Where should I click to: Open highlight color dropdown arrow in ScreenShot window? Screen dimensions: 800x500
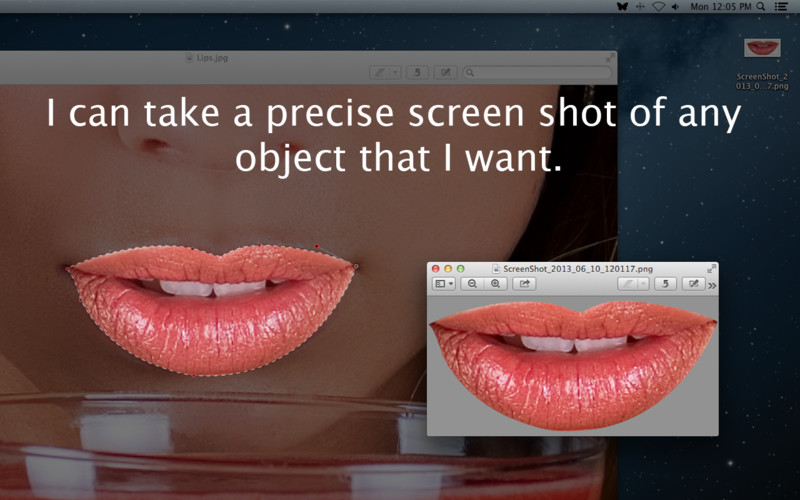point(644,284)
